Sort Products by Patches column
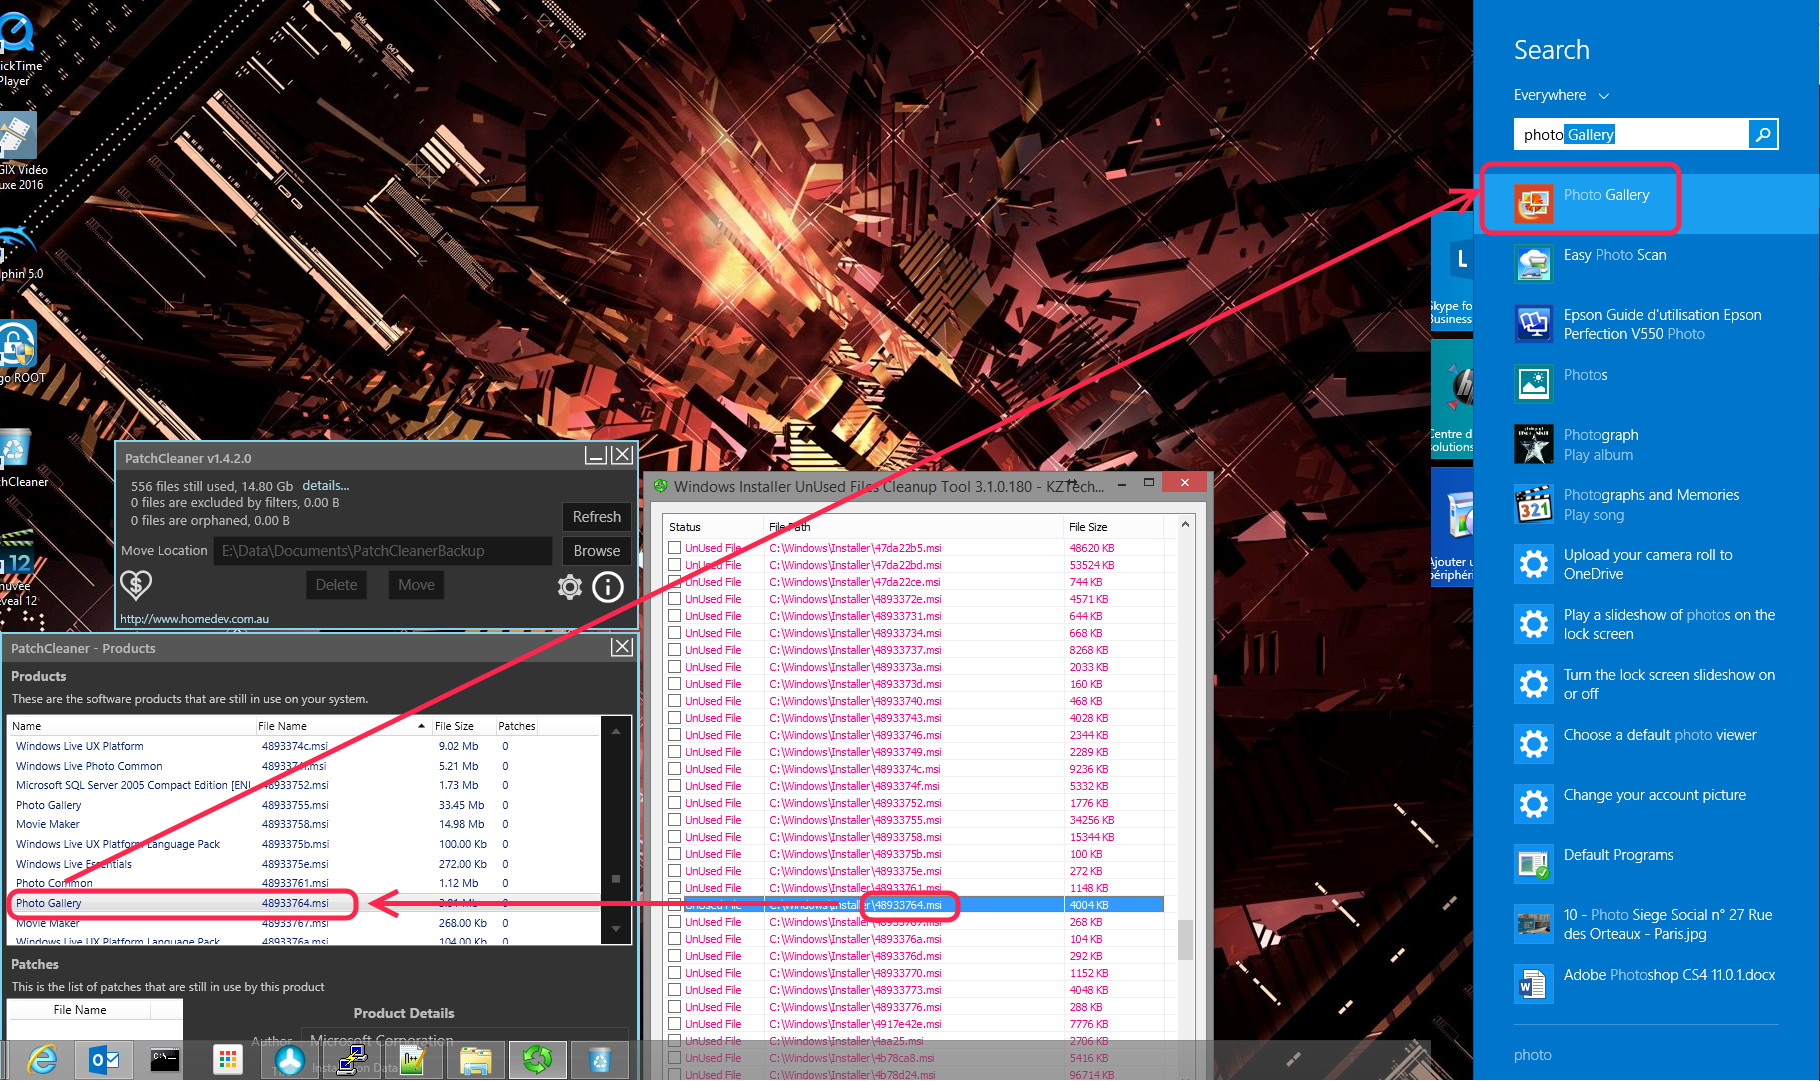1820x1081 pixels. (x=516, y=726)
